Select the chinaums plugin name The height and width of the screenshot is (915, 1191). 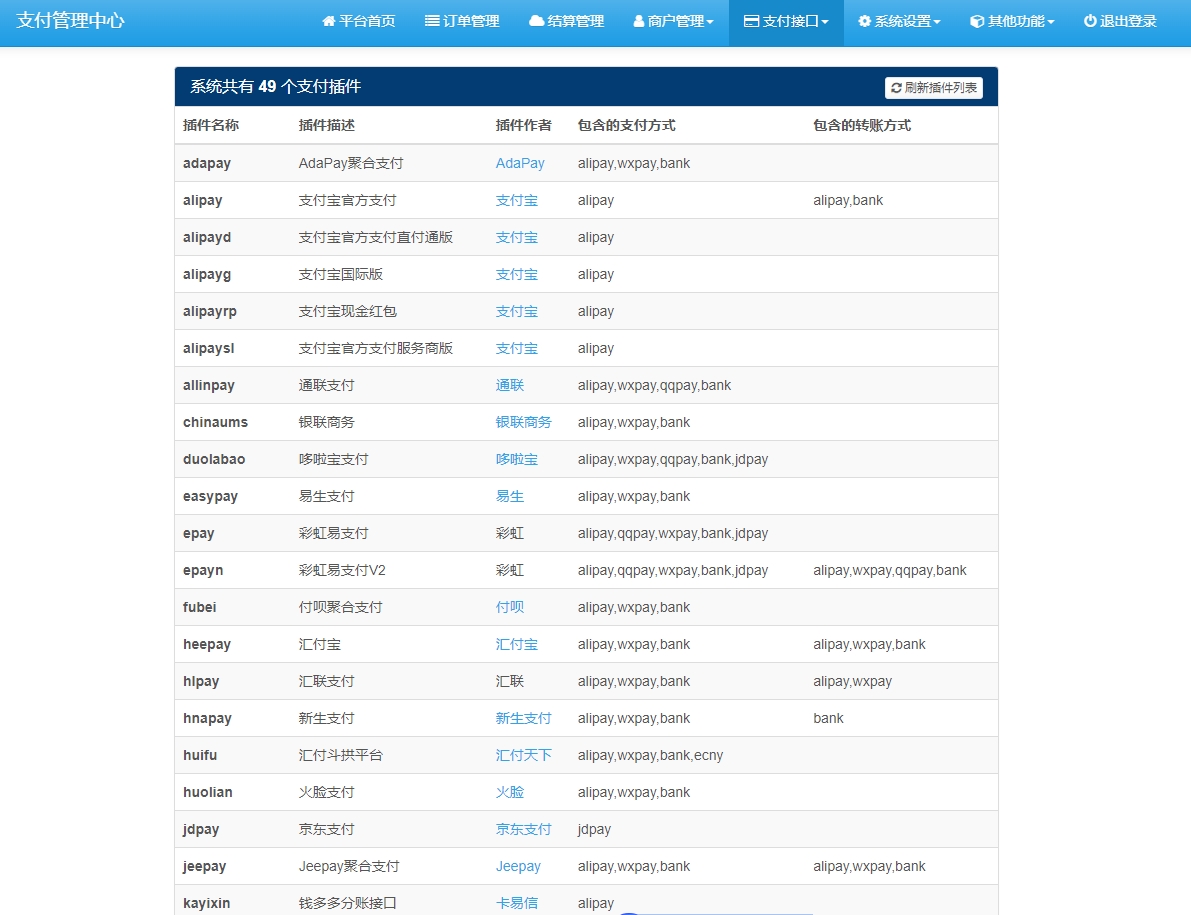[215, 422]
